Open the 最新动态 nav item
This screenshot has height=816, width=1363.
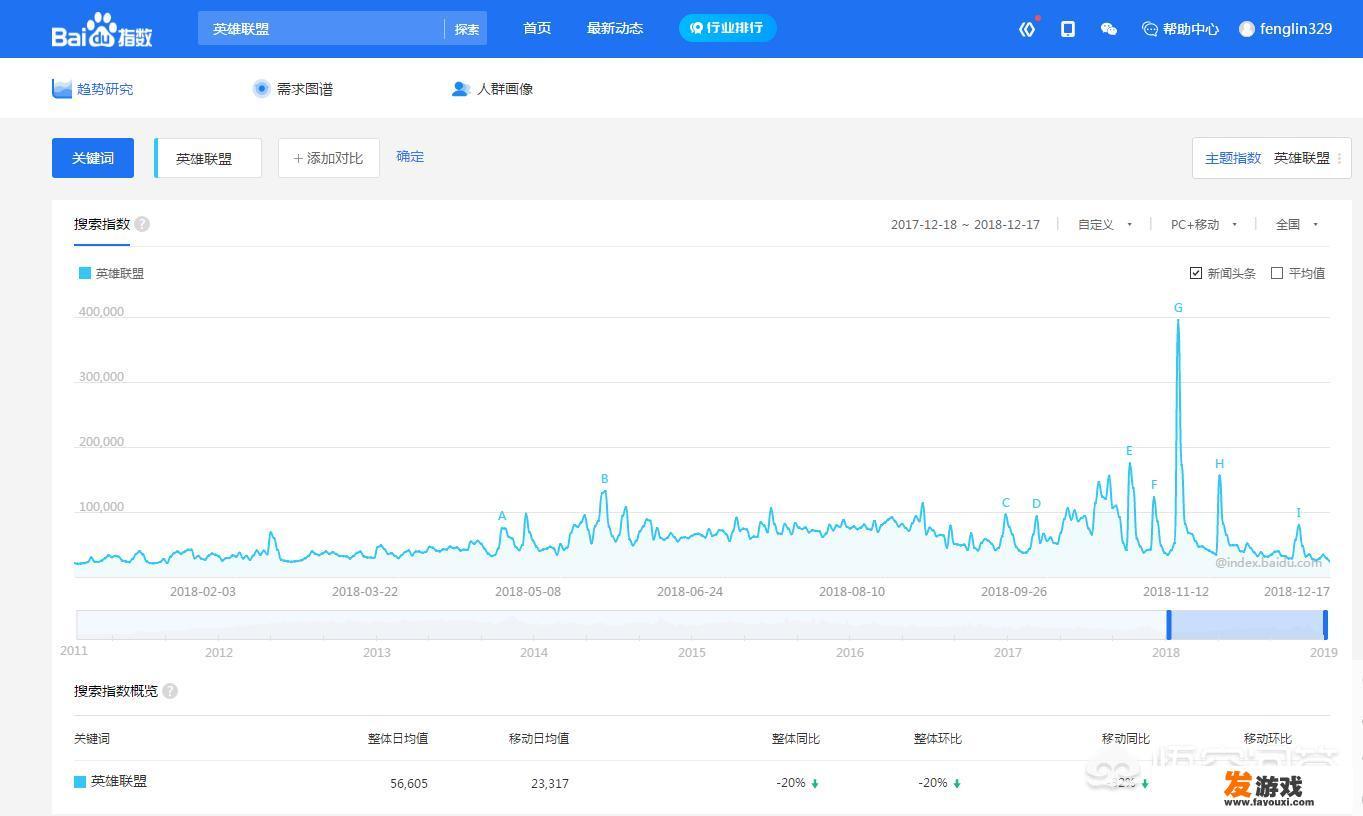point(615,28)
